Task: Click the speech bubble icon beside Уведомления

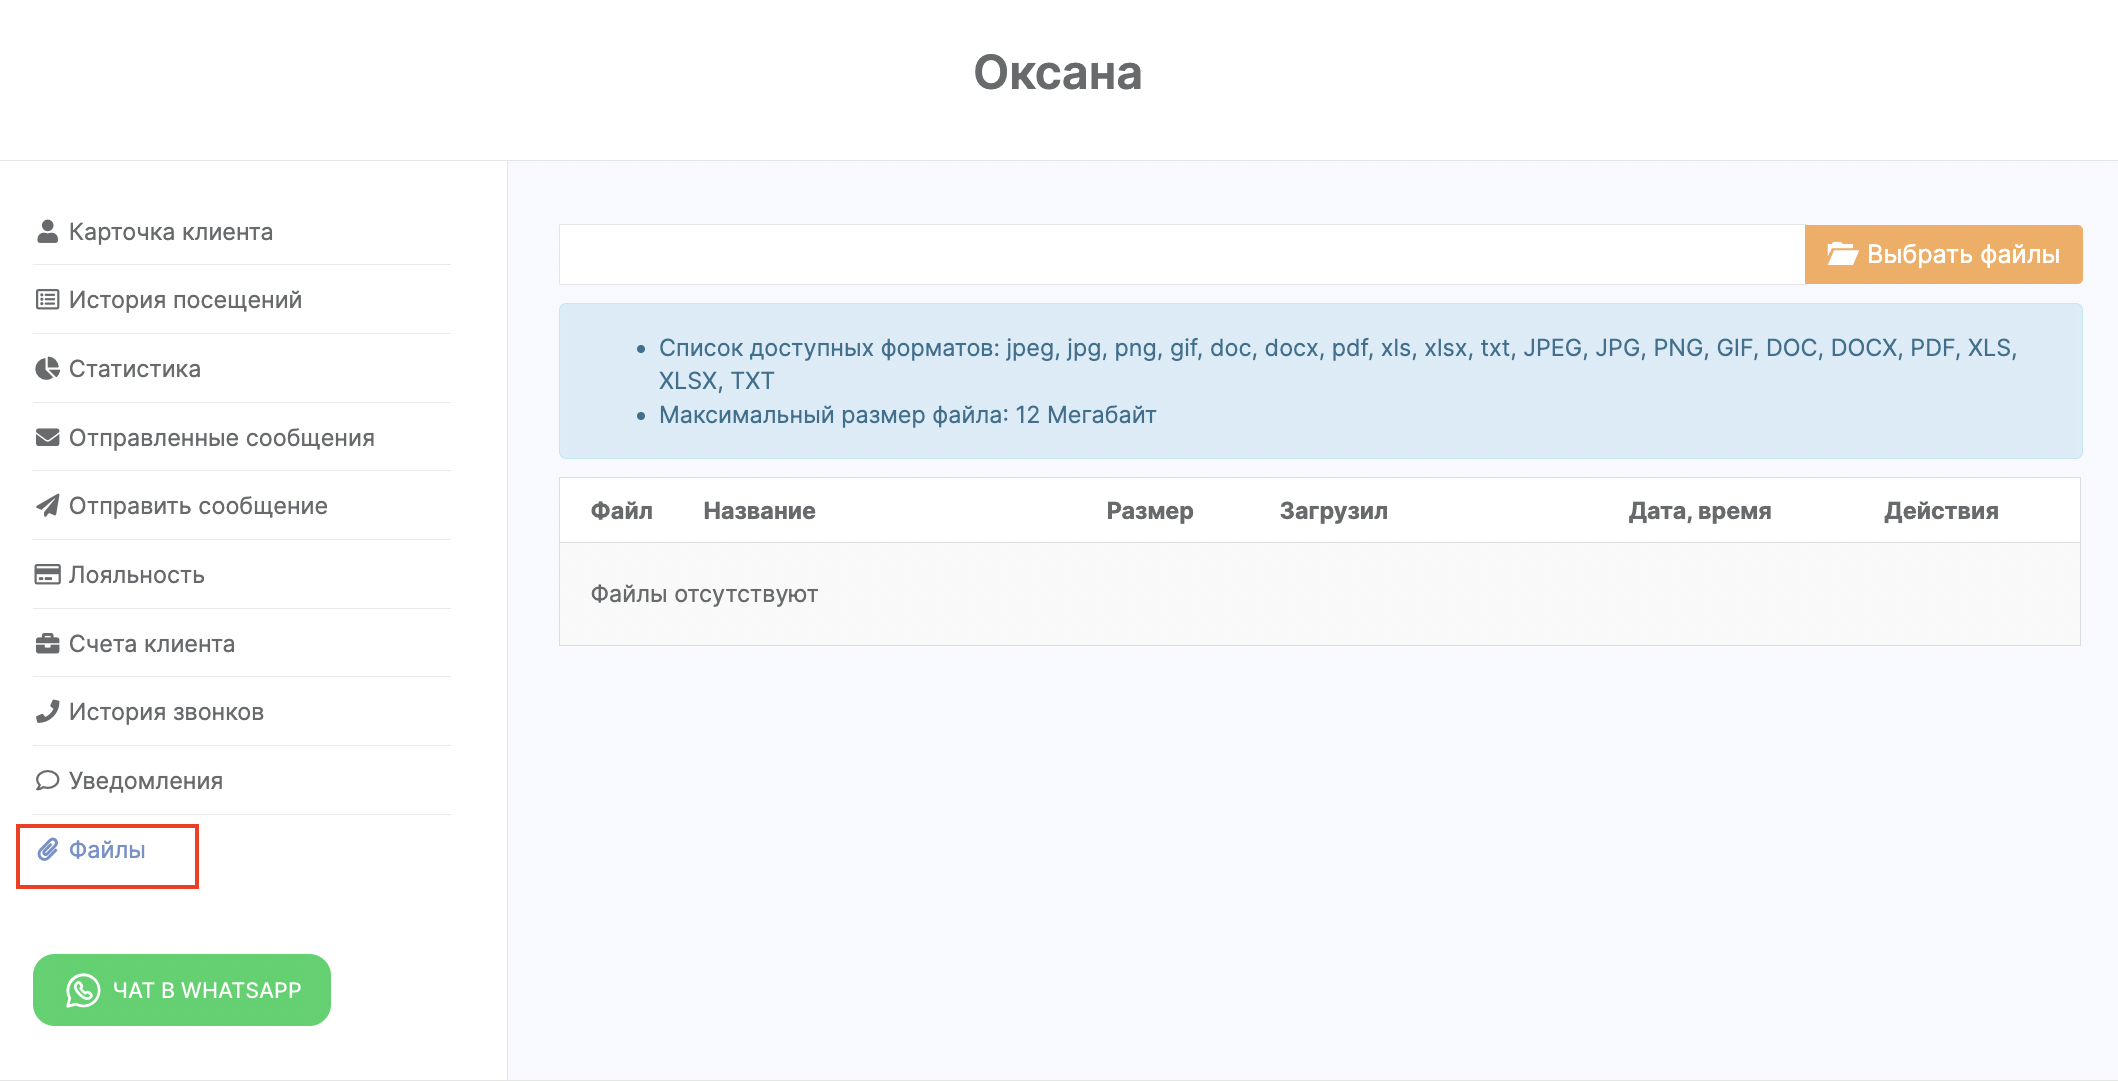Action: (x=47, y=780)
